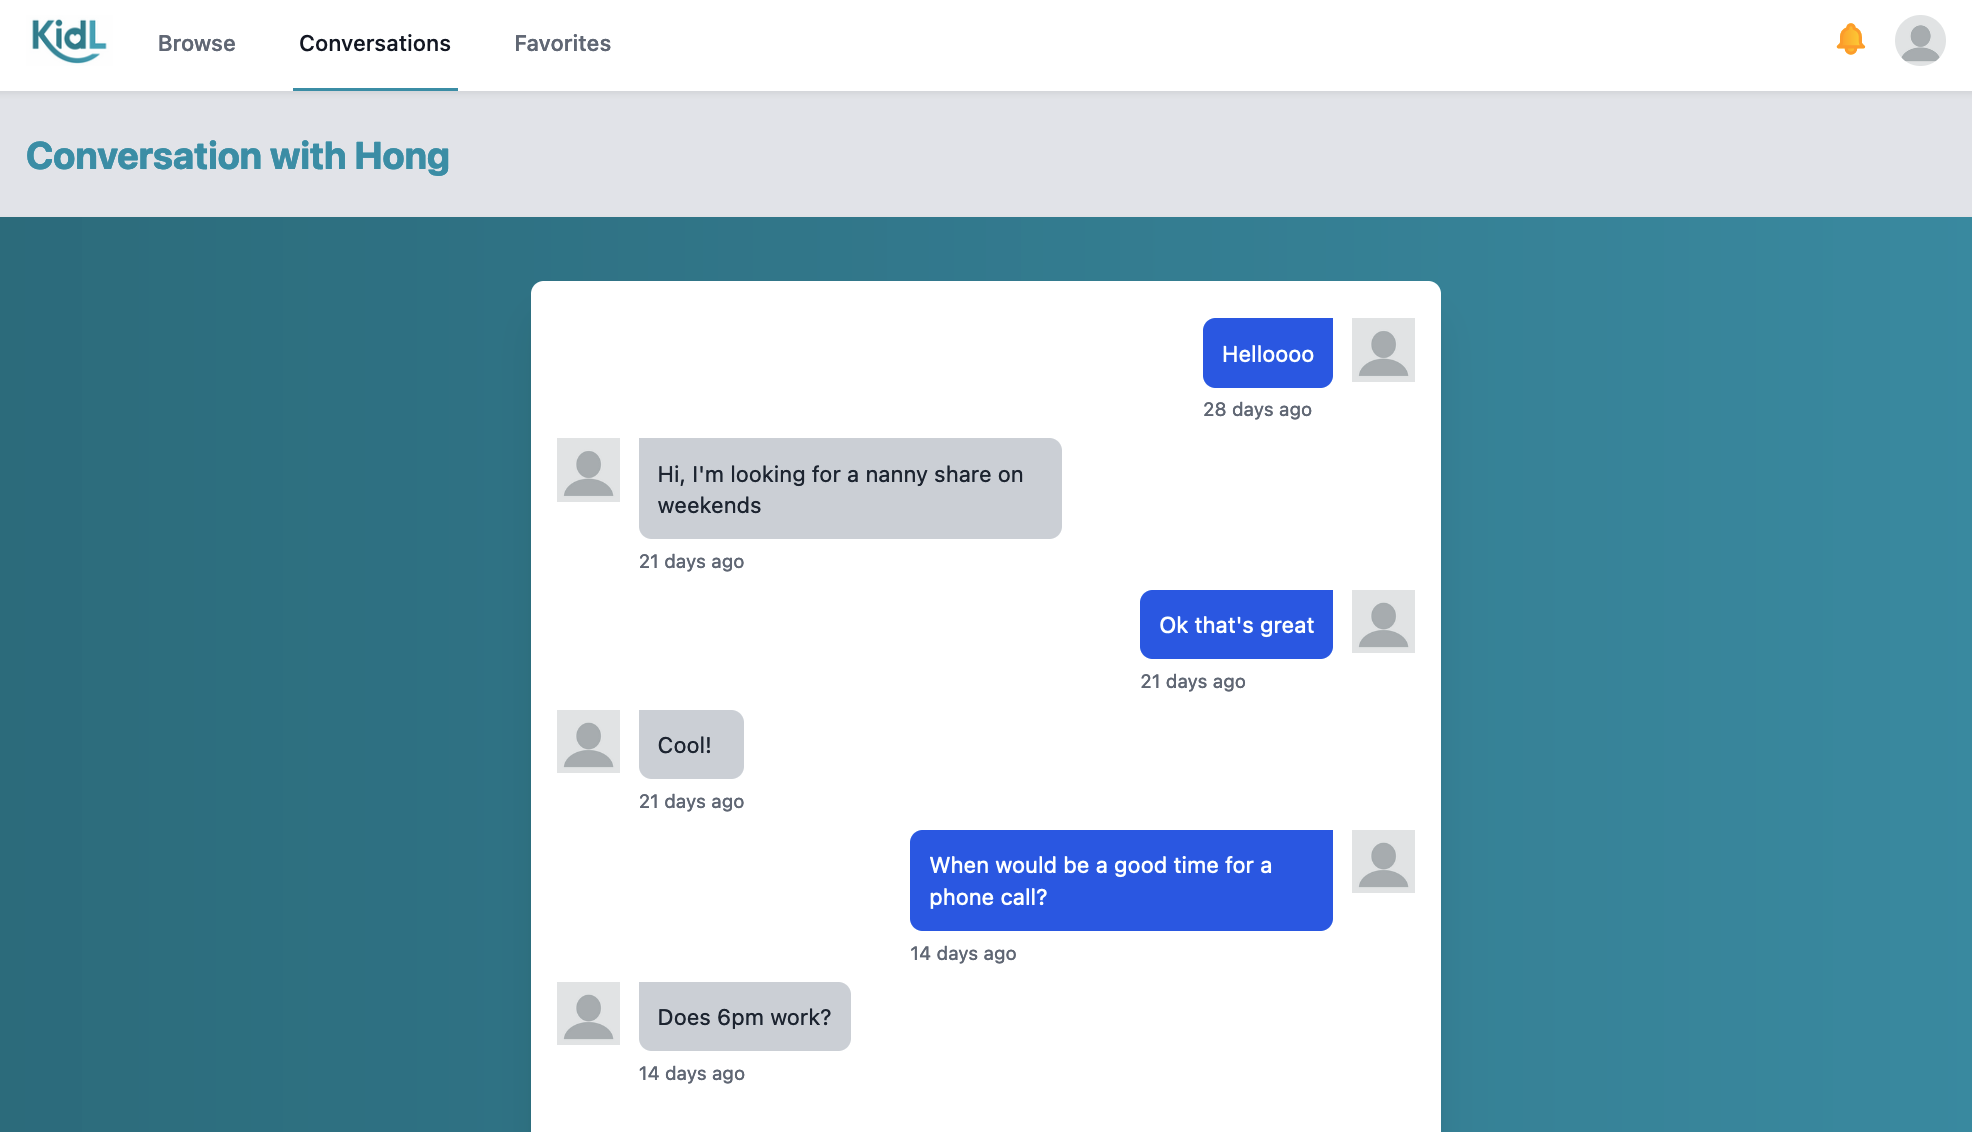Click the Conversation with Hong heading
1972x1132 pixels.
coord(238,156)
